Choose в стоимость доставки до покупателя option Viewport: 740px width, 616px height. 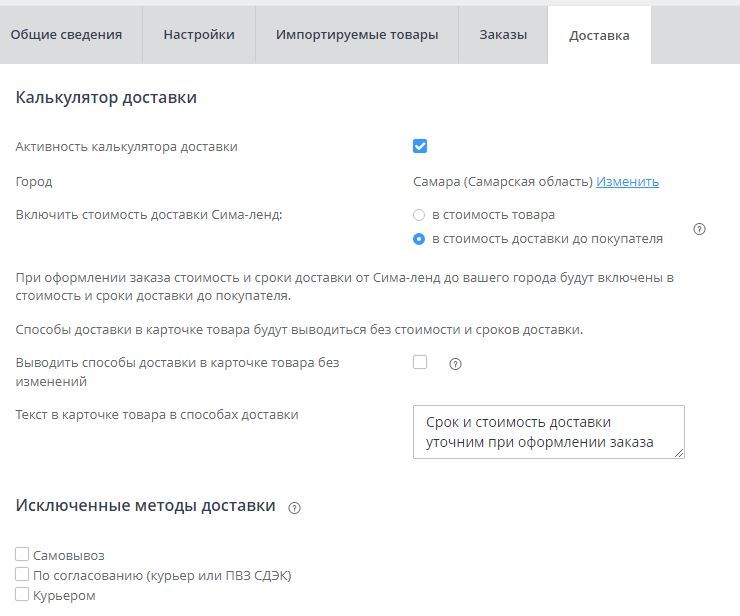[419, 239]
